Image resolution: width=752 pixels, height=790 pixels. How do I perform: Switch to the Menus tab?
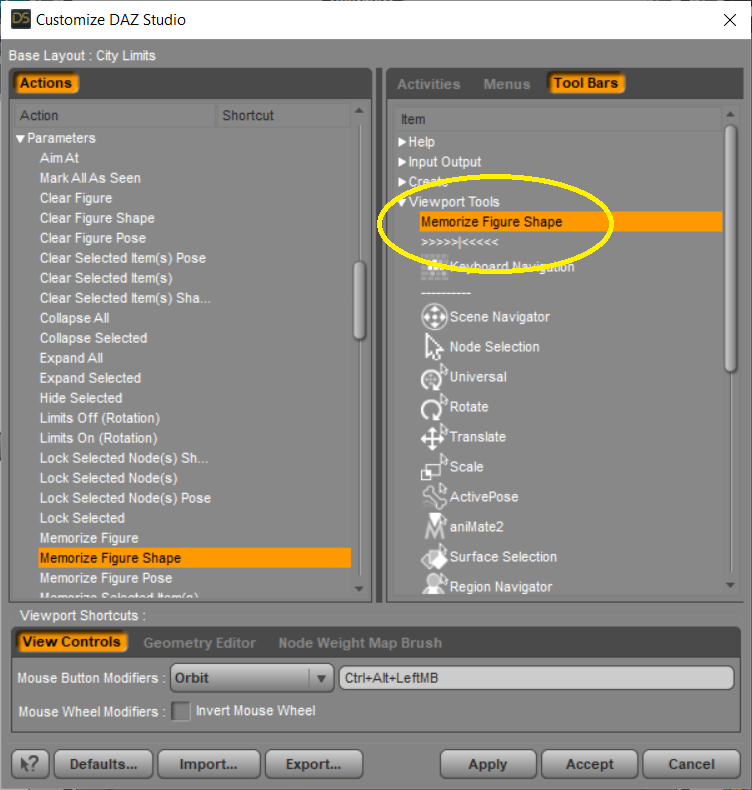[x=507, y=84]
